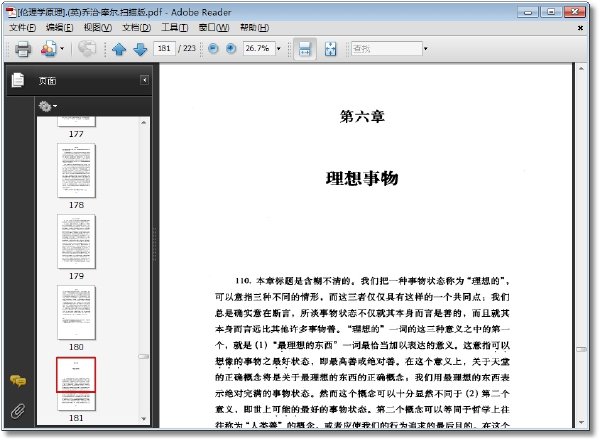Maximize the Adobe Reader window
Viewport: 600px width, 441px height.
551,12
